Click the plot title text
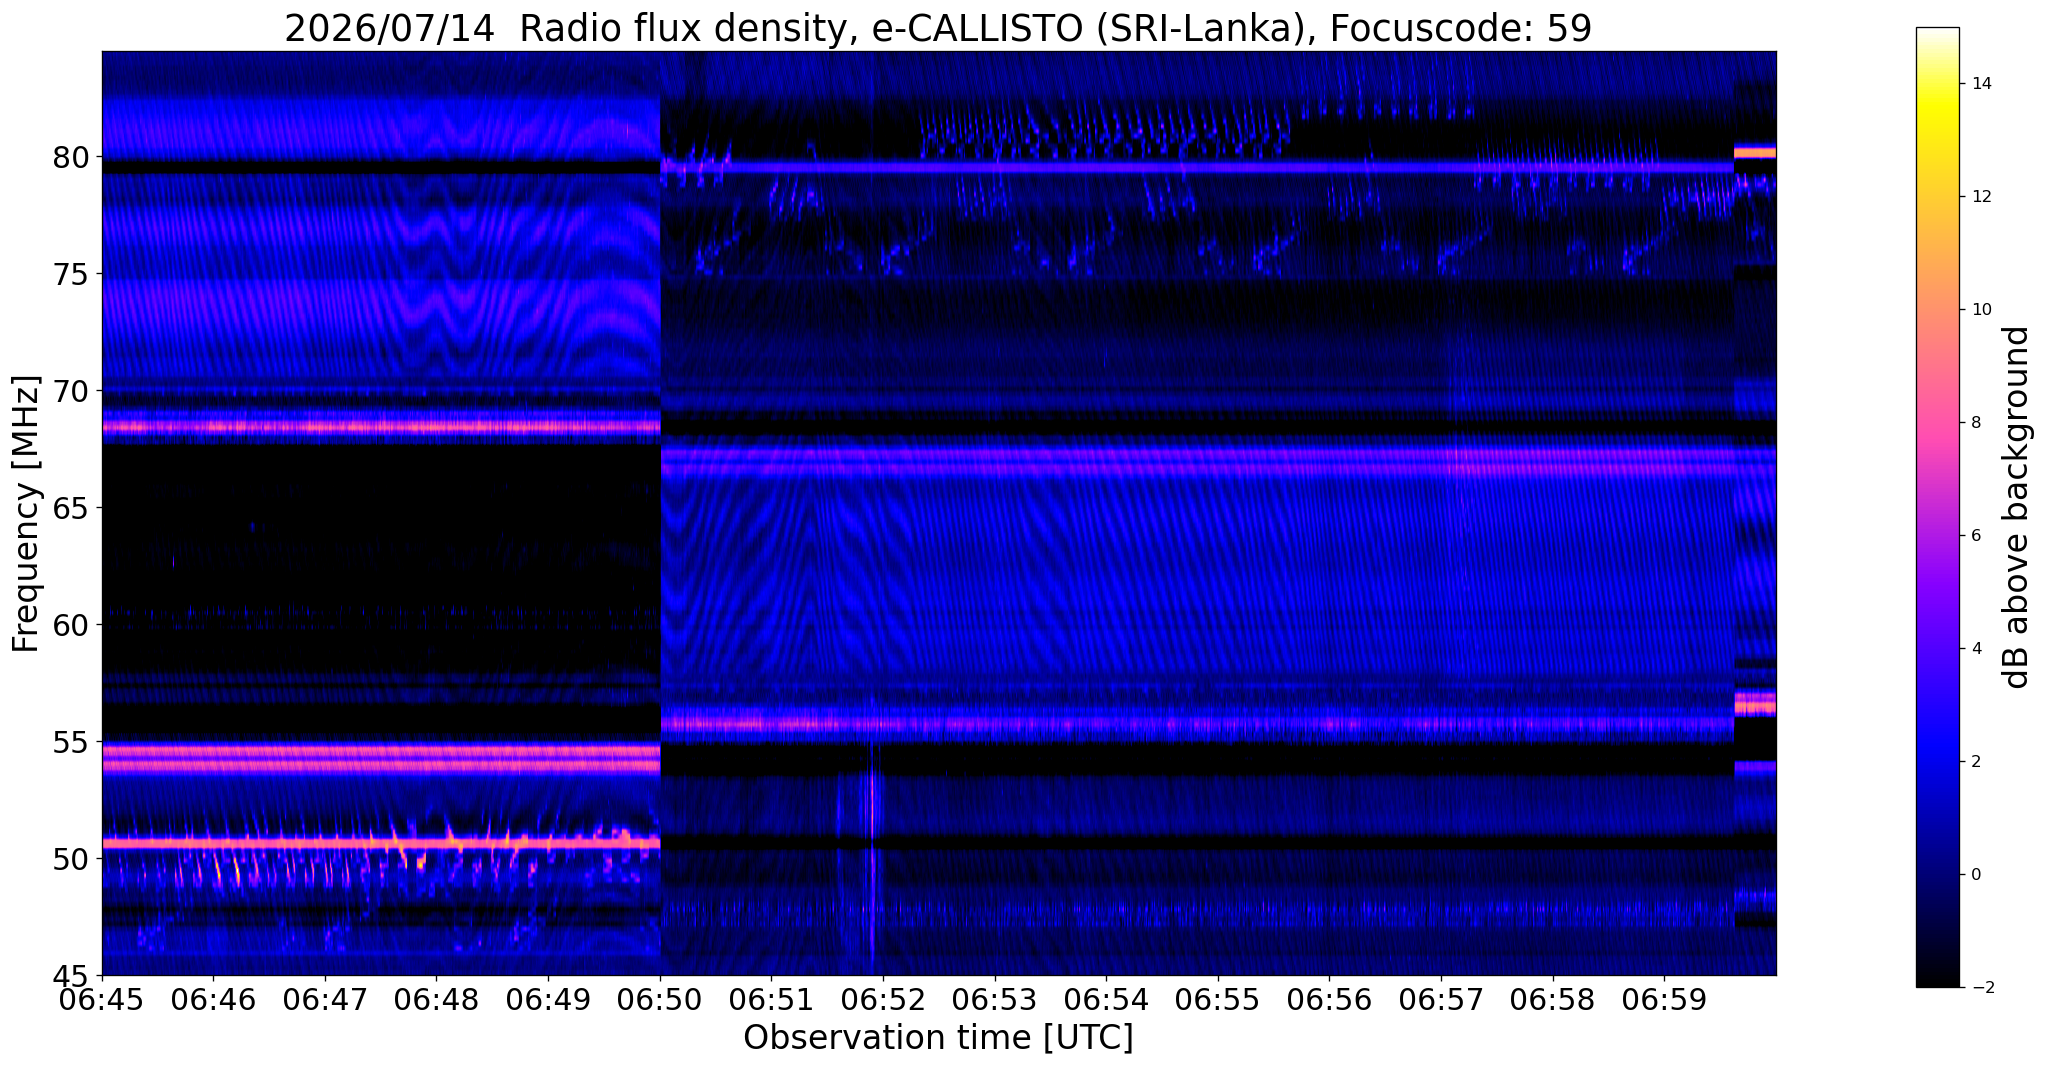This screenshot has height=1067, width=2047. (x=938, y=27)
